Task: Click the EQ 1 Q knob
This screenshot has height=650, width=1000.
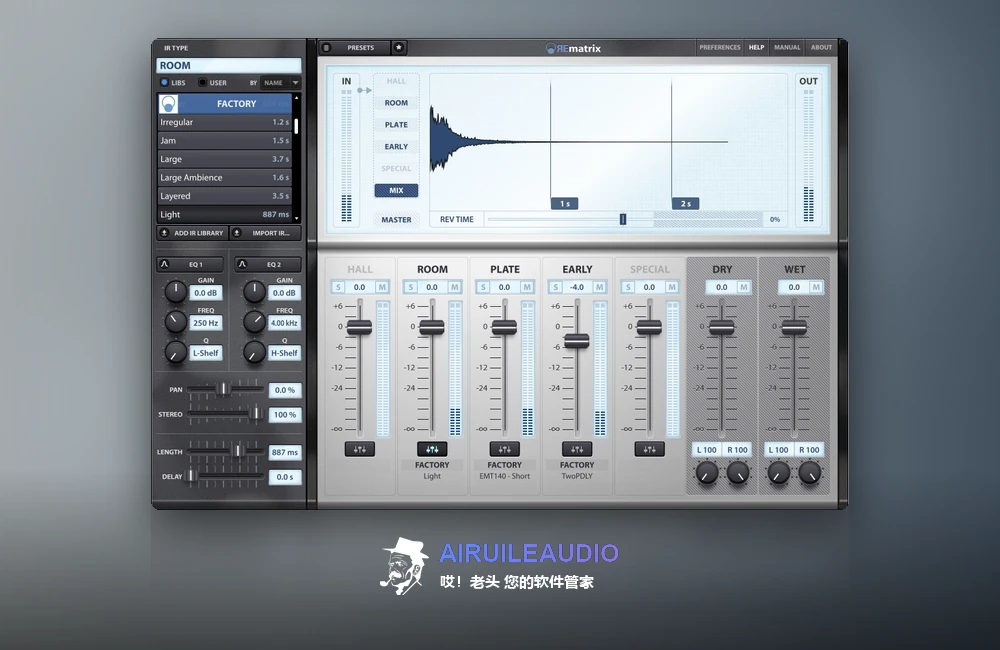Action: click(x=175, y=351)
